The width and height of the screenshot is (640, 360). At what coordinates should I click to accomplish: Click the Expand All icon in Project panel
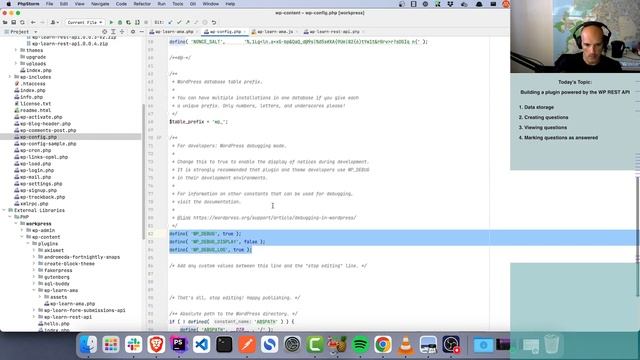(x=113, y=31)
